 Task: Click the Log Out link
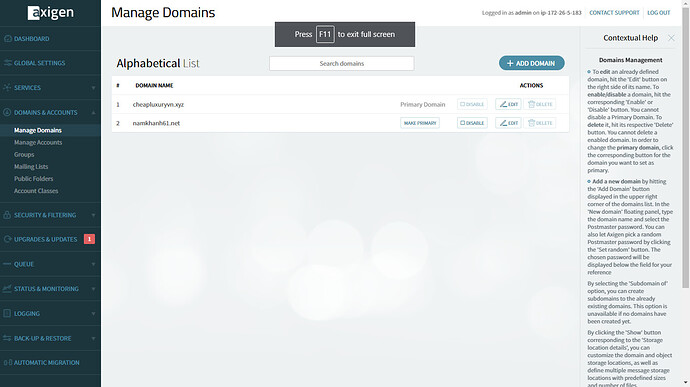[x=659, y=13]
